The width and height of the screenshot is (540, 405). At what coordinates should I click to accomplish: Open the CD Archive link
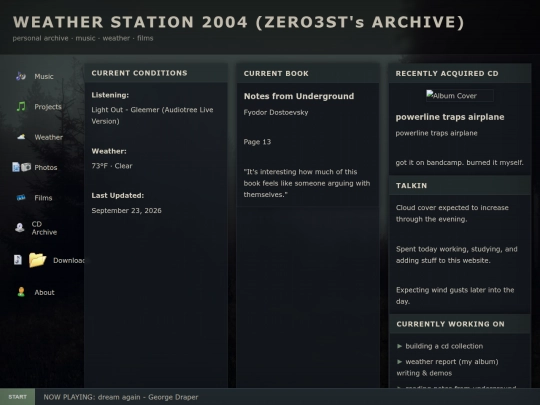[44, 228]
